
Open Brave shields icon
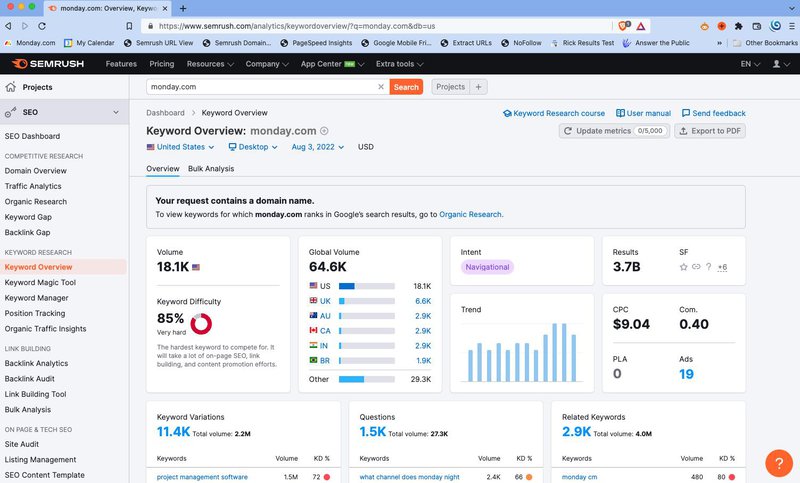click(x=624, y=26)
